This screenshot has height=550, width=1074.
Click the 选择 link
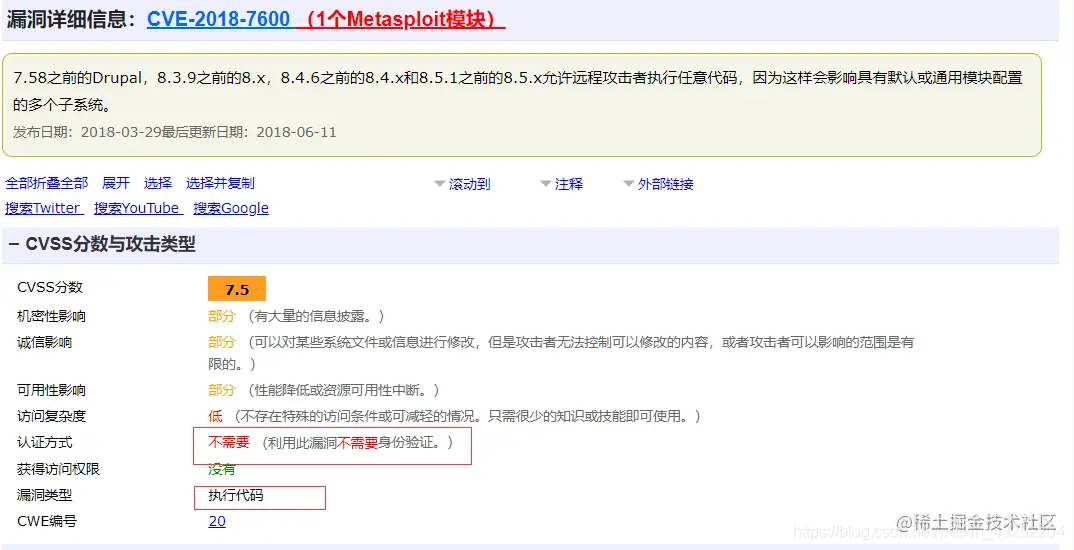(158, 183)
